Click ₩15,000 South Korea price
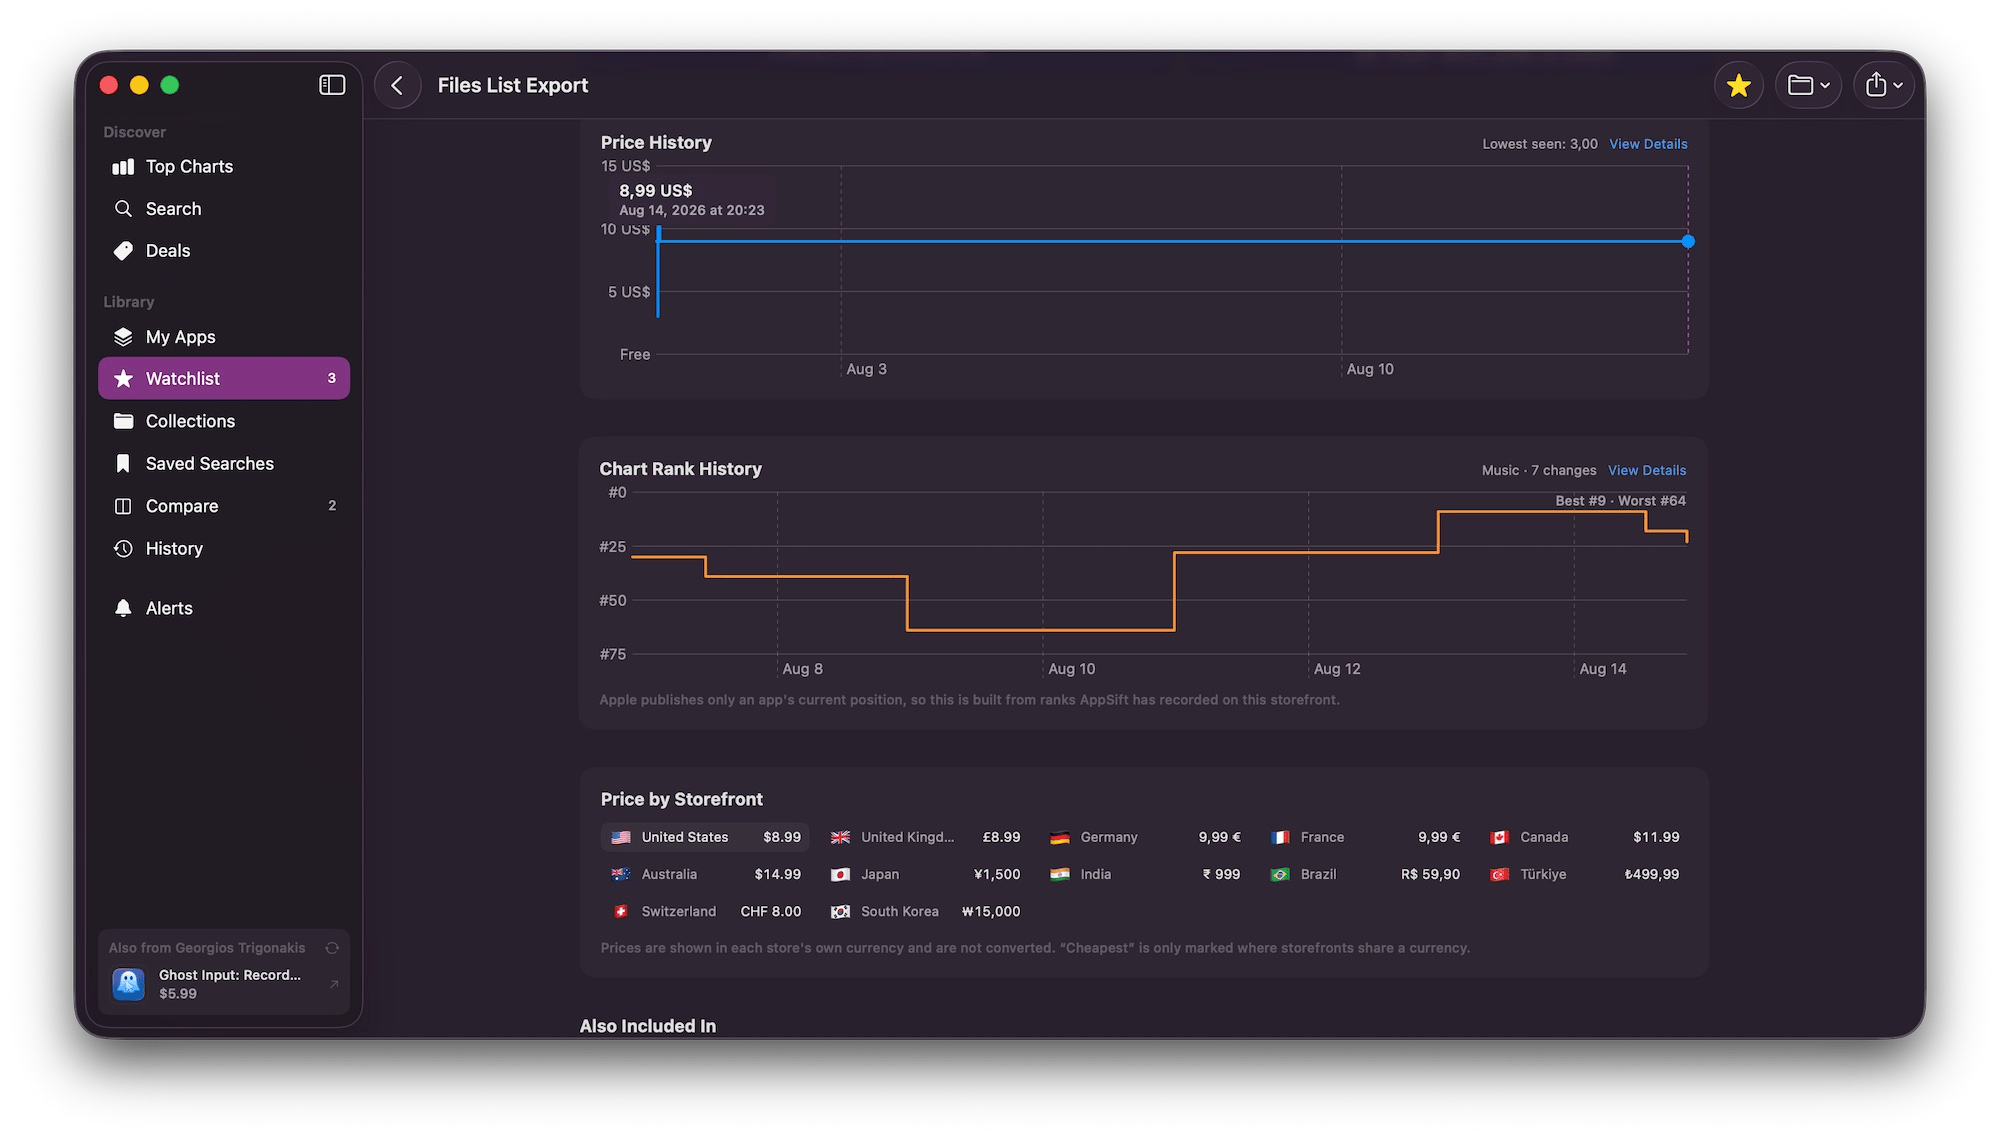 pyautogui.click(x=991, y=911)
